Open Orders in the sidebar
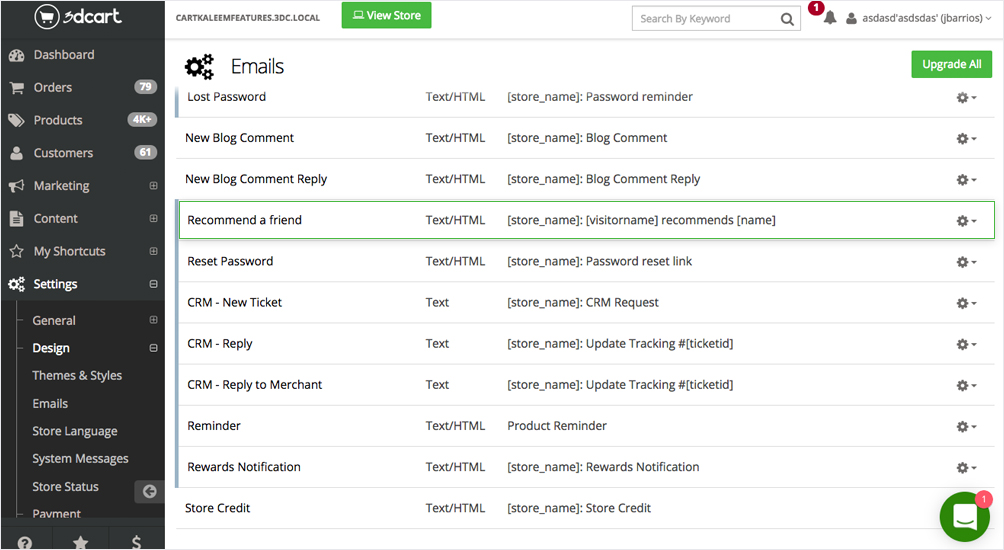This screenshot has width=1004, height=550. [53, 88]
